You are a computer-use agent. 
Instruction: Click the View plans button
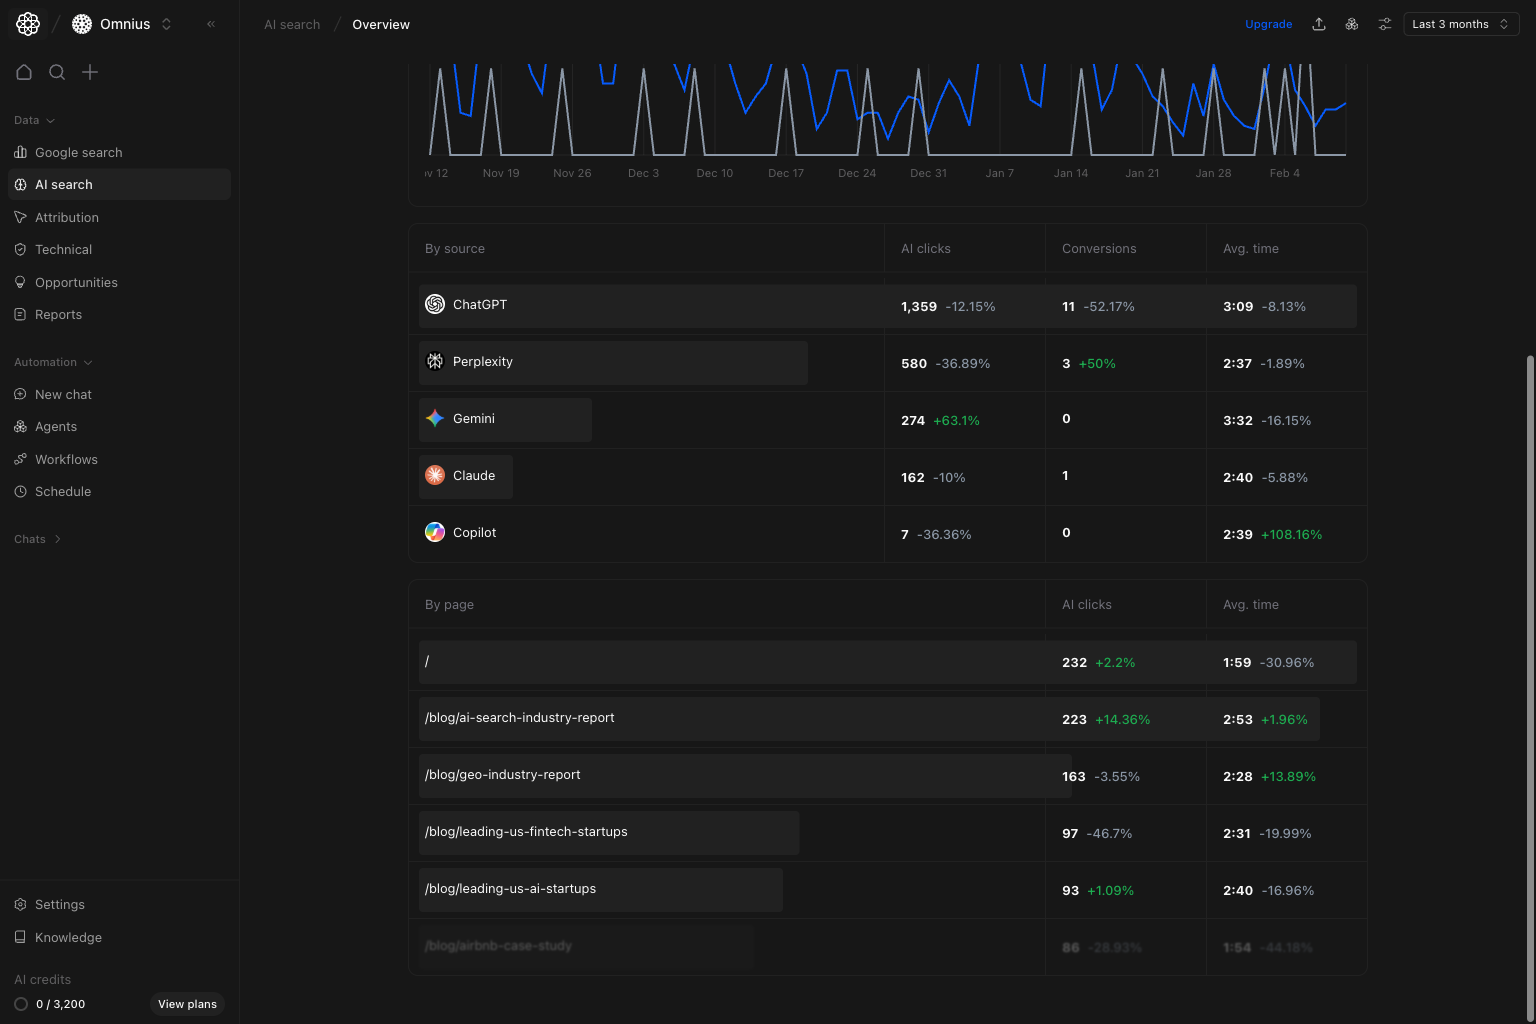[187, 1004]
